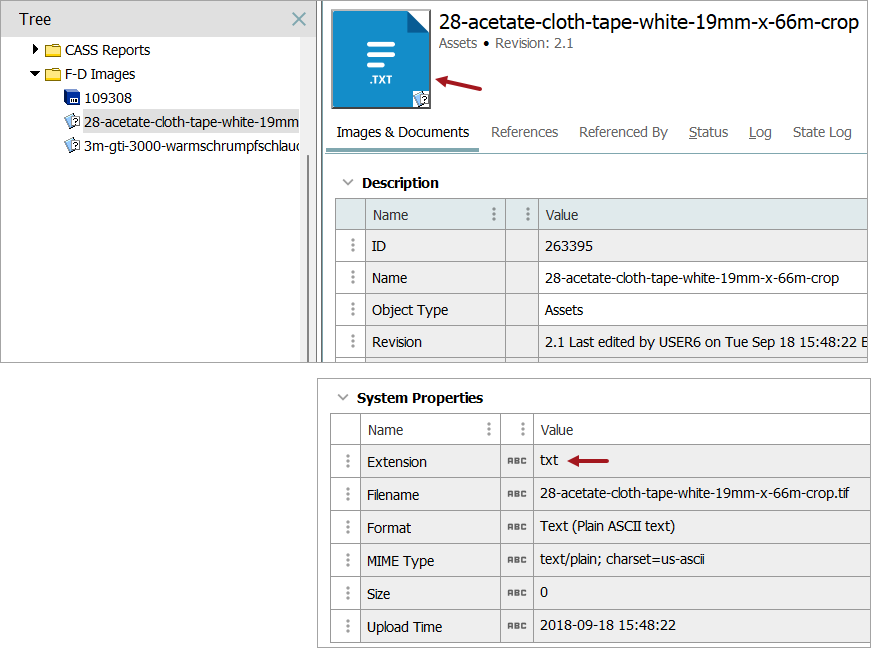Click the 3m-gti-3000 asset icon in tree
The width and height of the screenshot is (871, 648).
pyautogui.click(x=72, y=146)
